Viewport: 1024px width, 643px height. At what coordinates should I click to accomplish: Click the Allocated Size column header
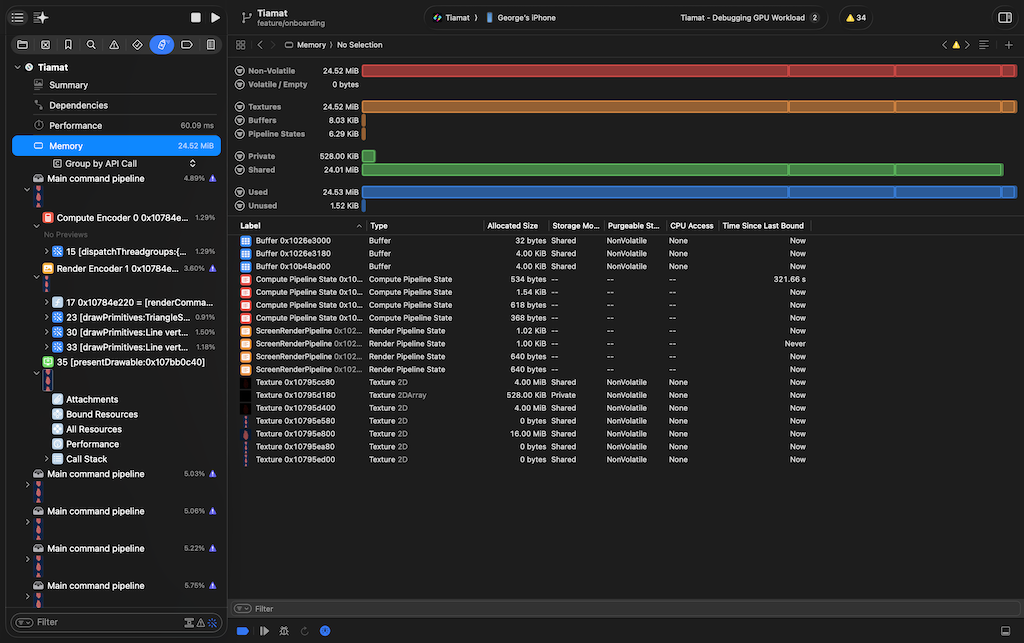[x=514, y=226]
